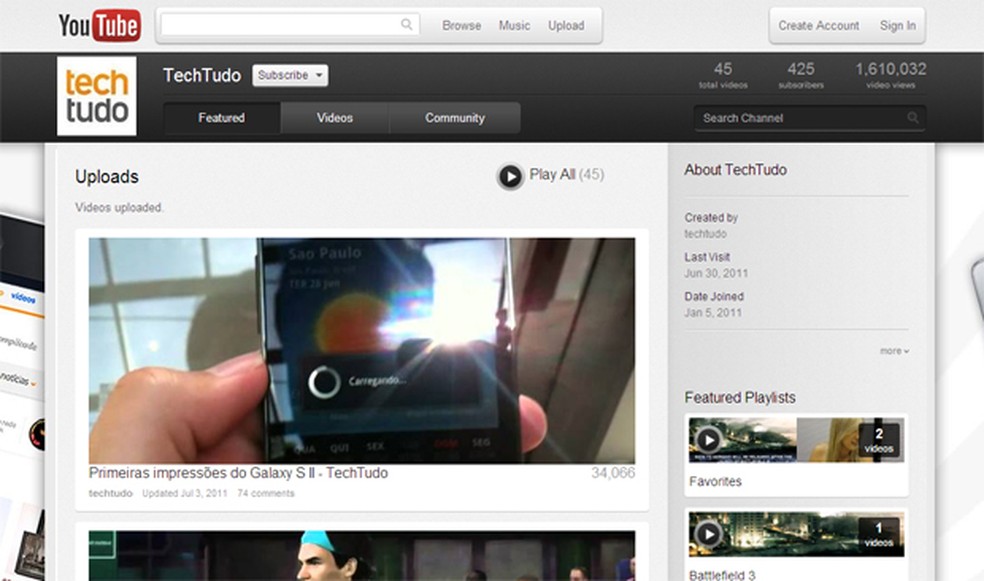
Task: Click the Create Account button
Action: [818, 26]
